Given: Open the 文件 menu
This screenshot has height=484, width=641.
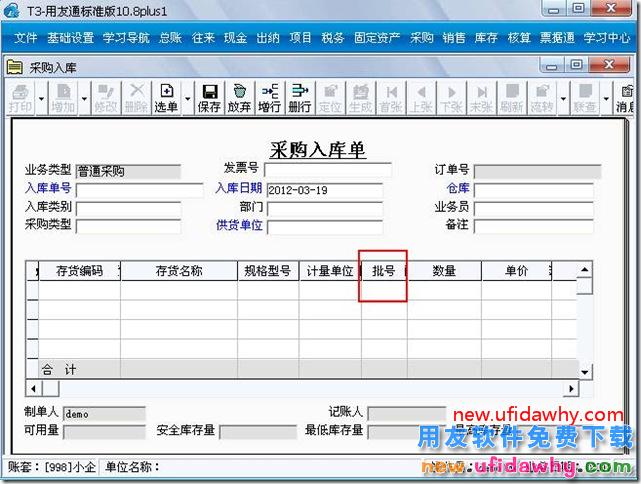Looking at the screenshot, I should 26,38.
